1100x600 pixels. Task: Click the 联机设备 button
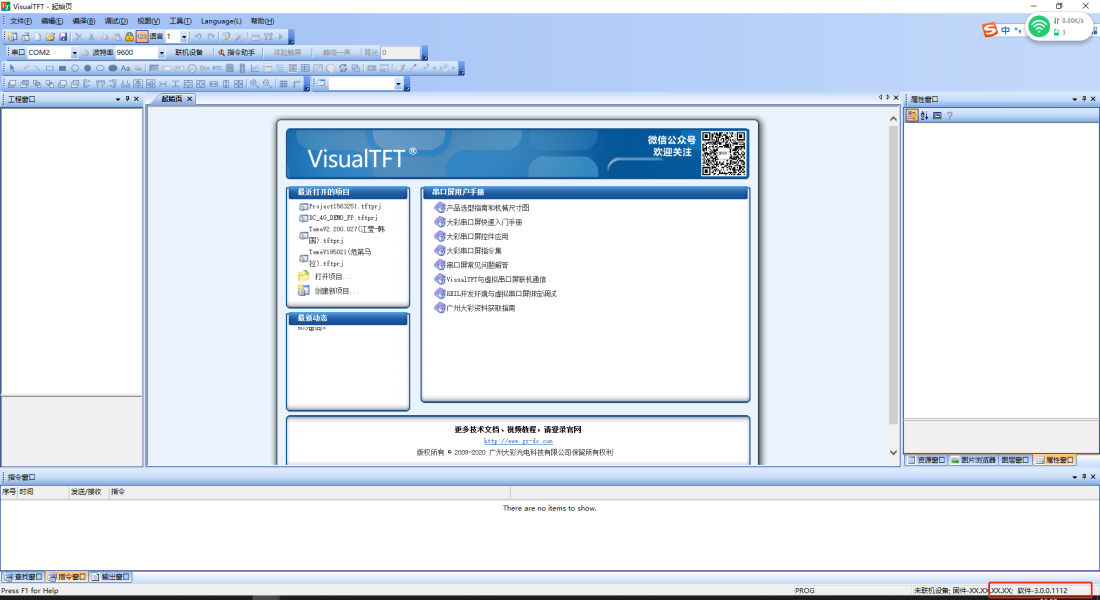coord(188,52)
